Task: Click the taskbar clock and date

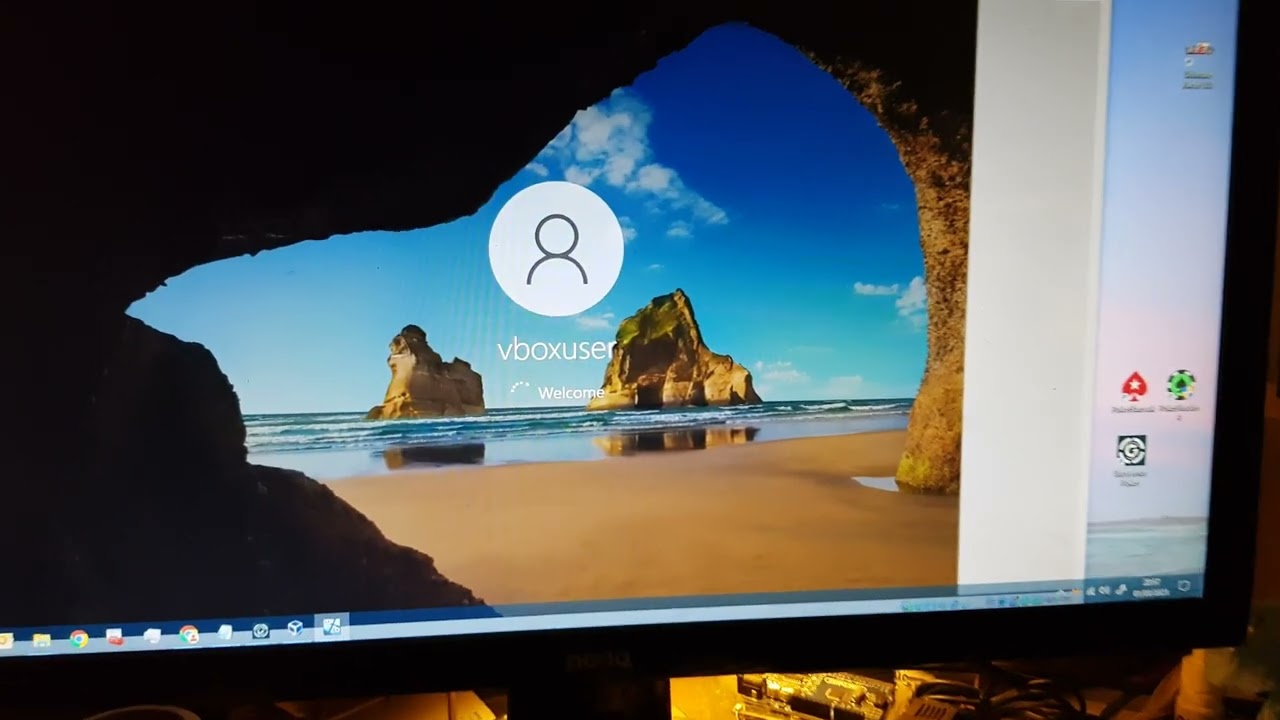Action: pyautogui.click(x=1150, y=587)
